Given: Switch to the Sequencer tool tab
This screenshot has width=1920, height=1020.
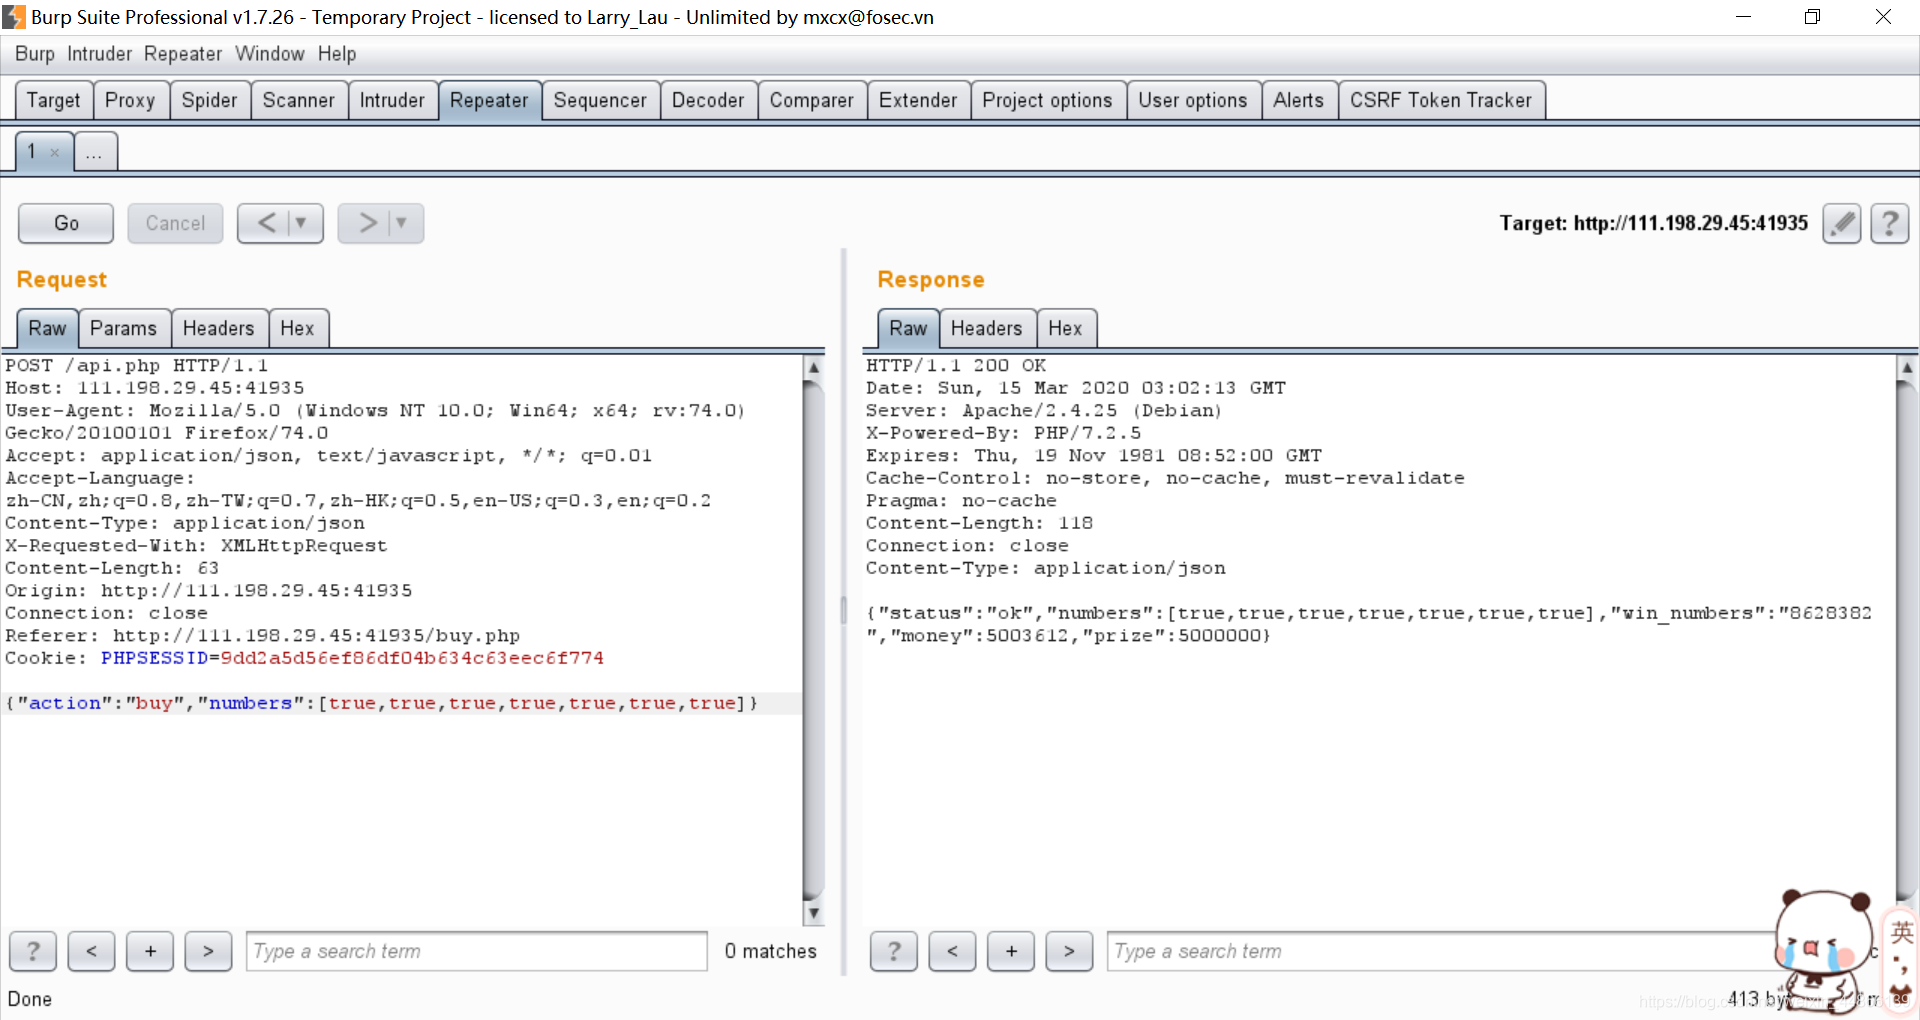Looking at the screenshot, I should [600, 100].
